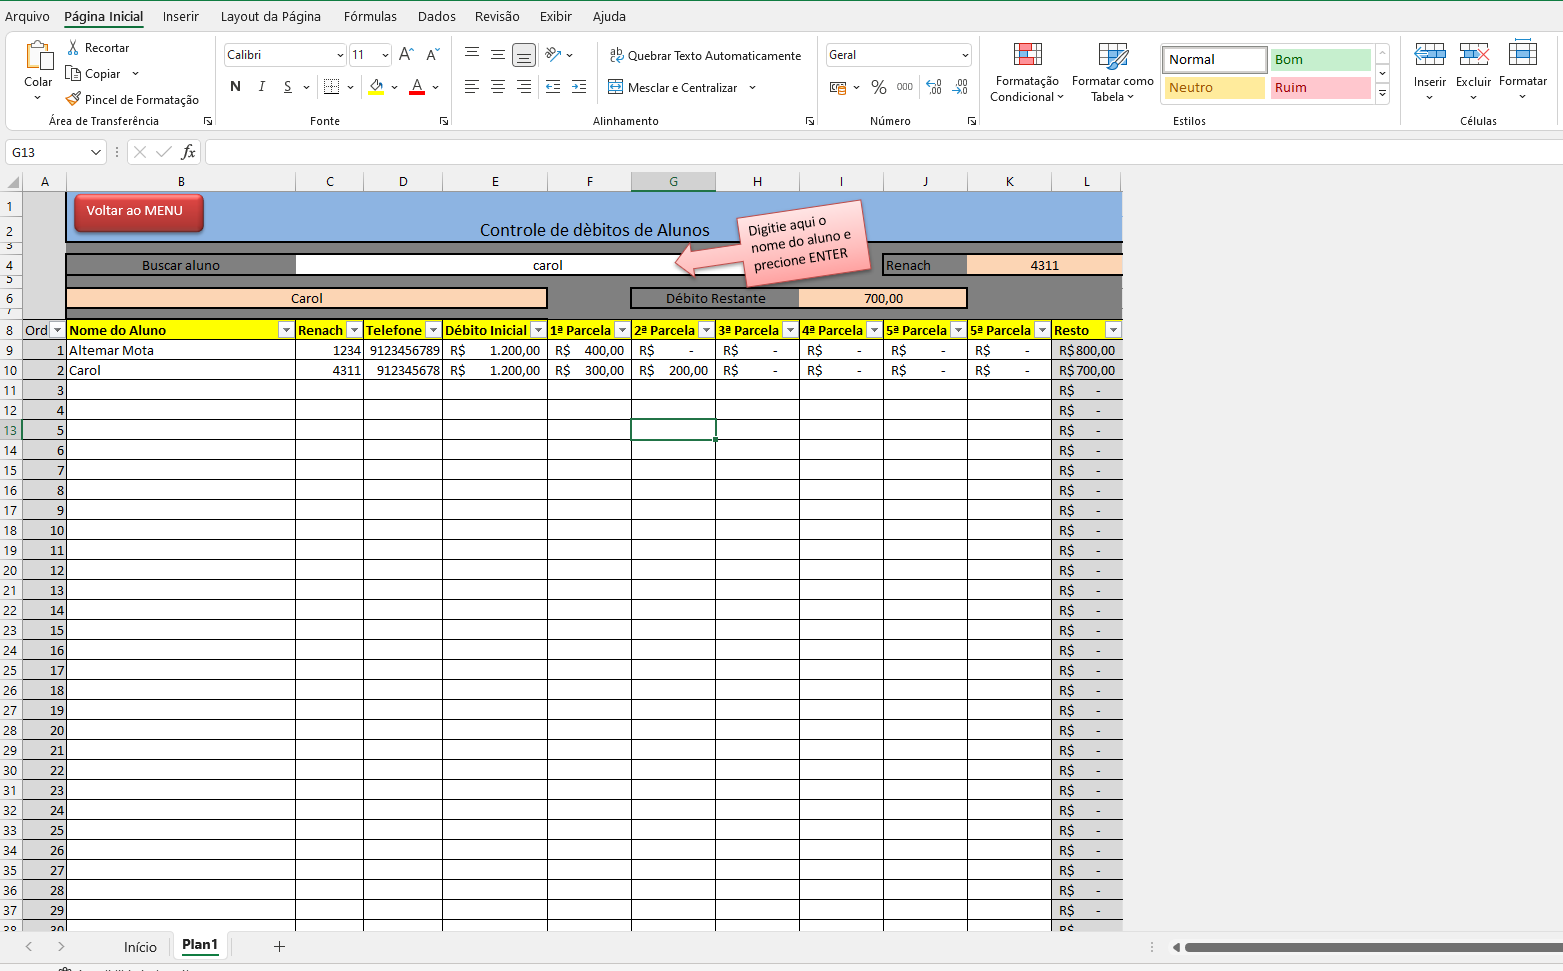This screenshot has height=971, width=1563.
Task: Click the center text alignment icon
Action: [x=498, y=88]
